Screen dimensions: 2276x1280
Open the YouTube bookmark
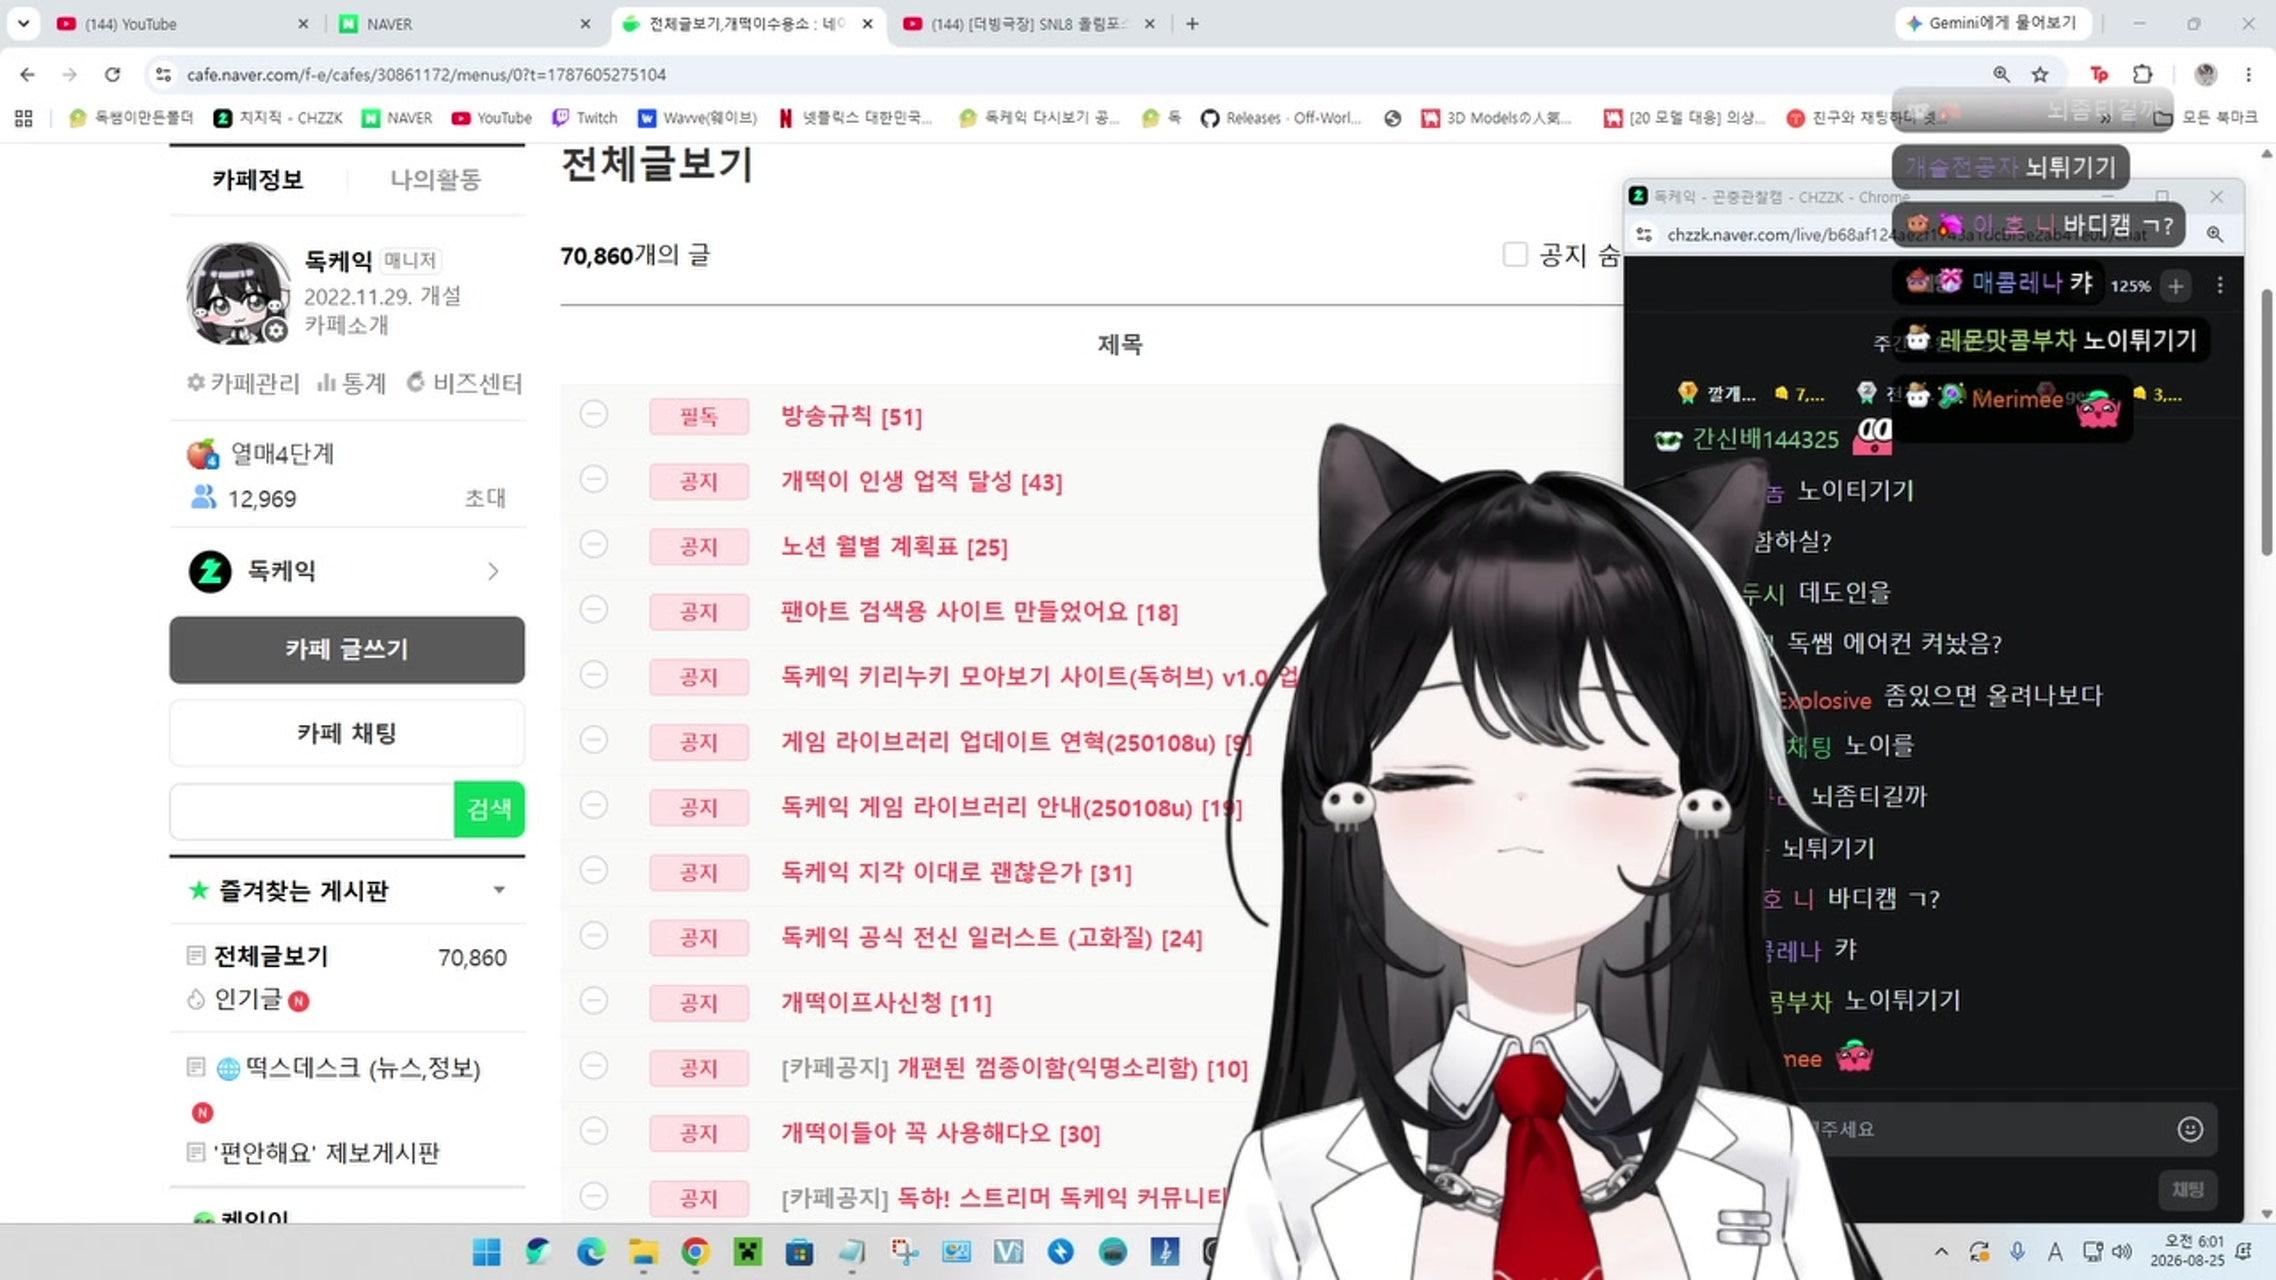coord(491,118)
